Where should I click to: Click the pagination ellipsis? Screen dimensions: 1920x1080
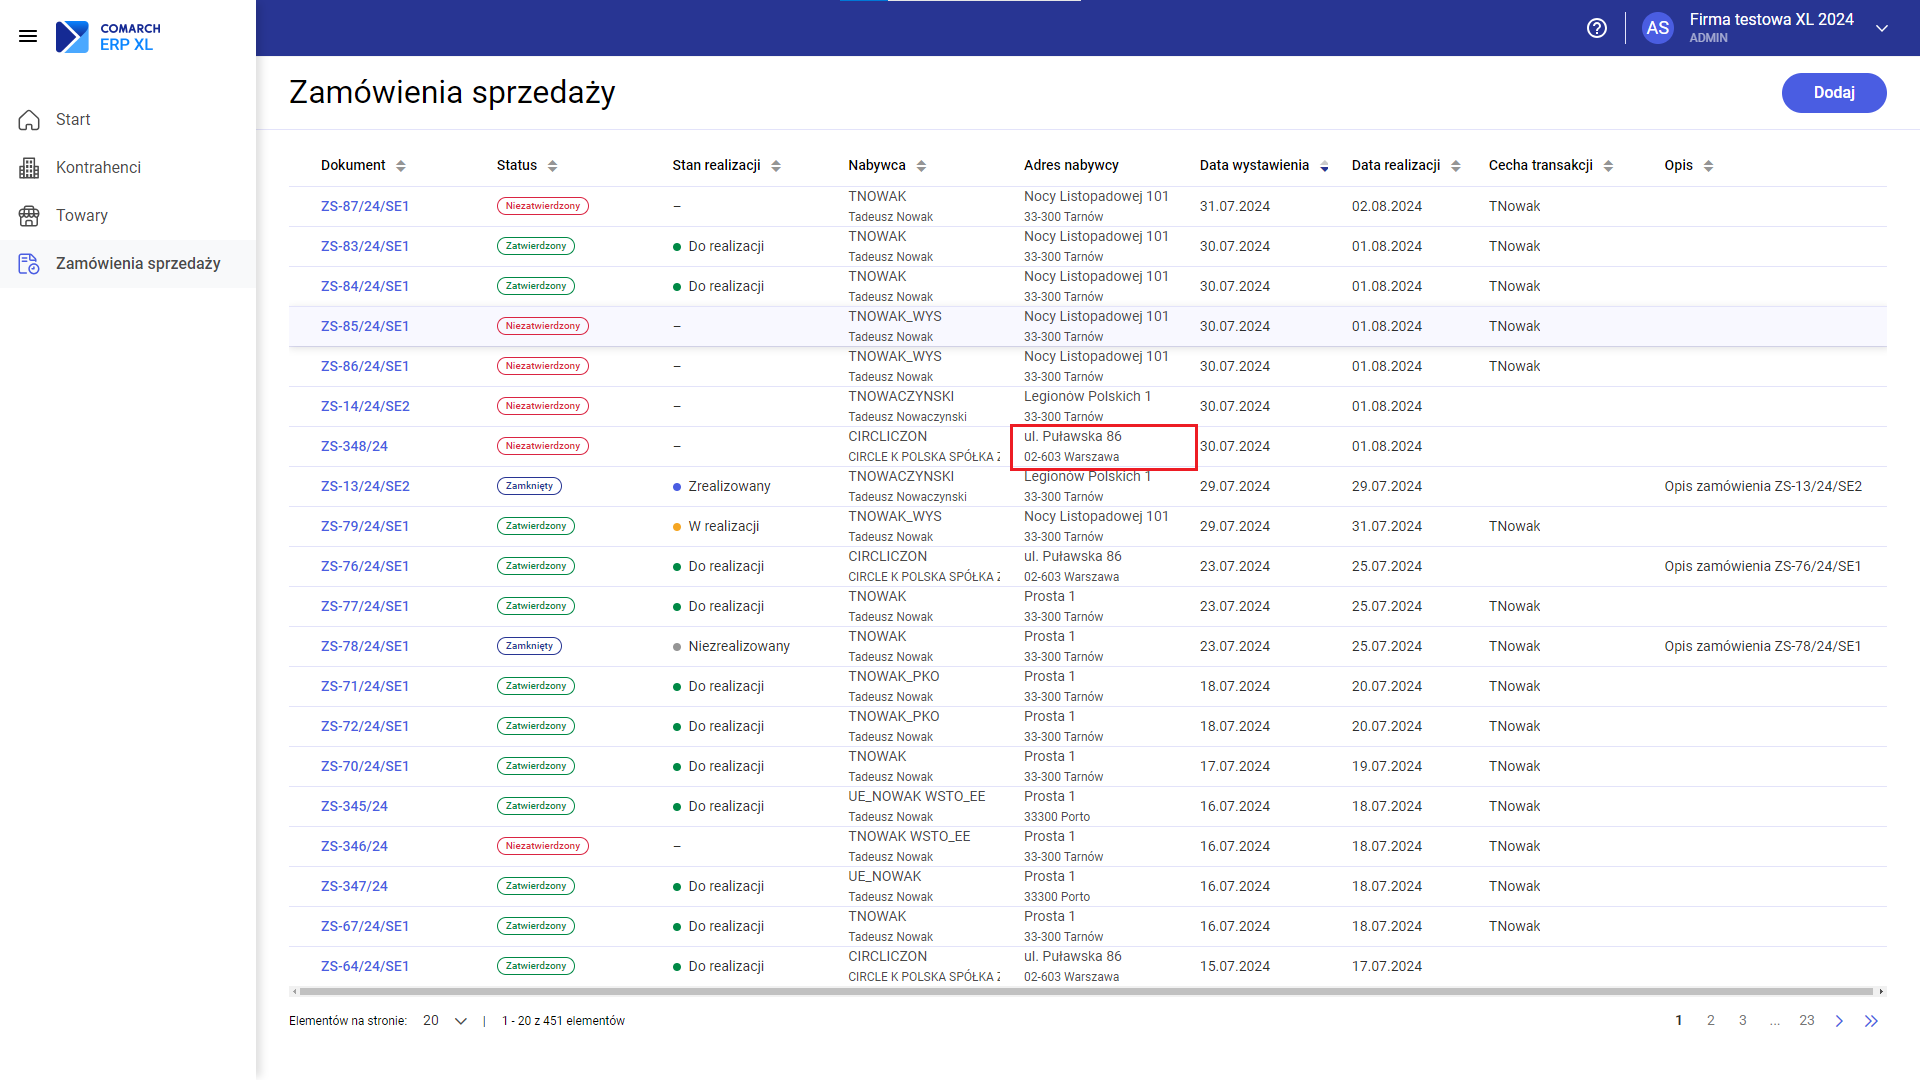1774,1023
